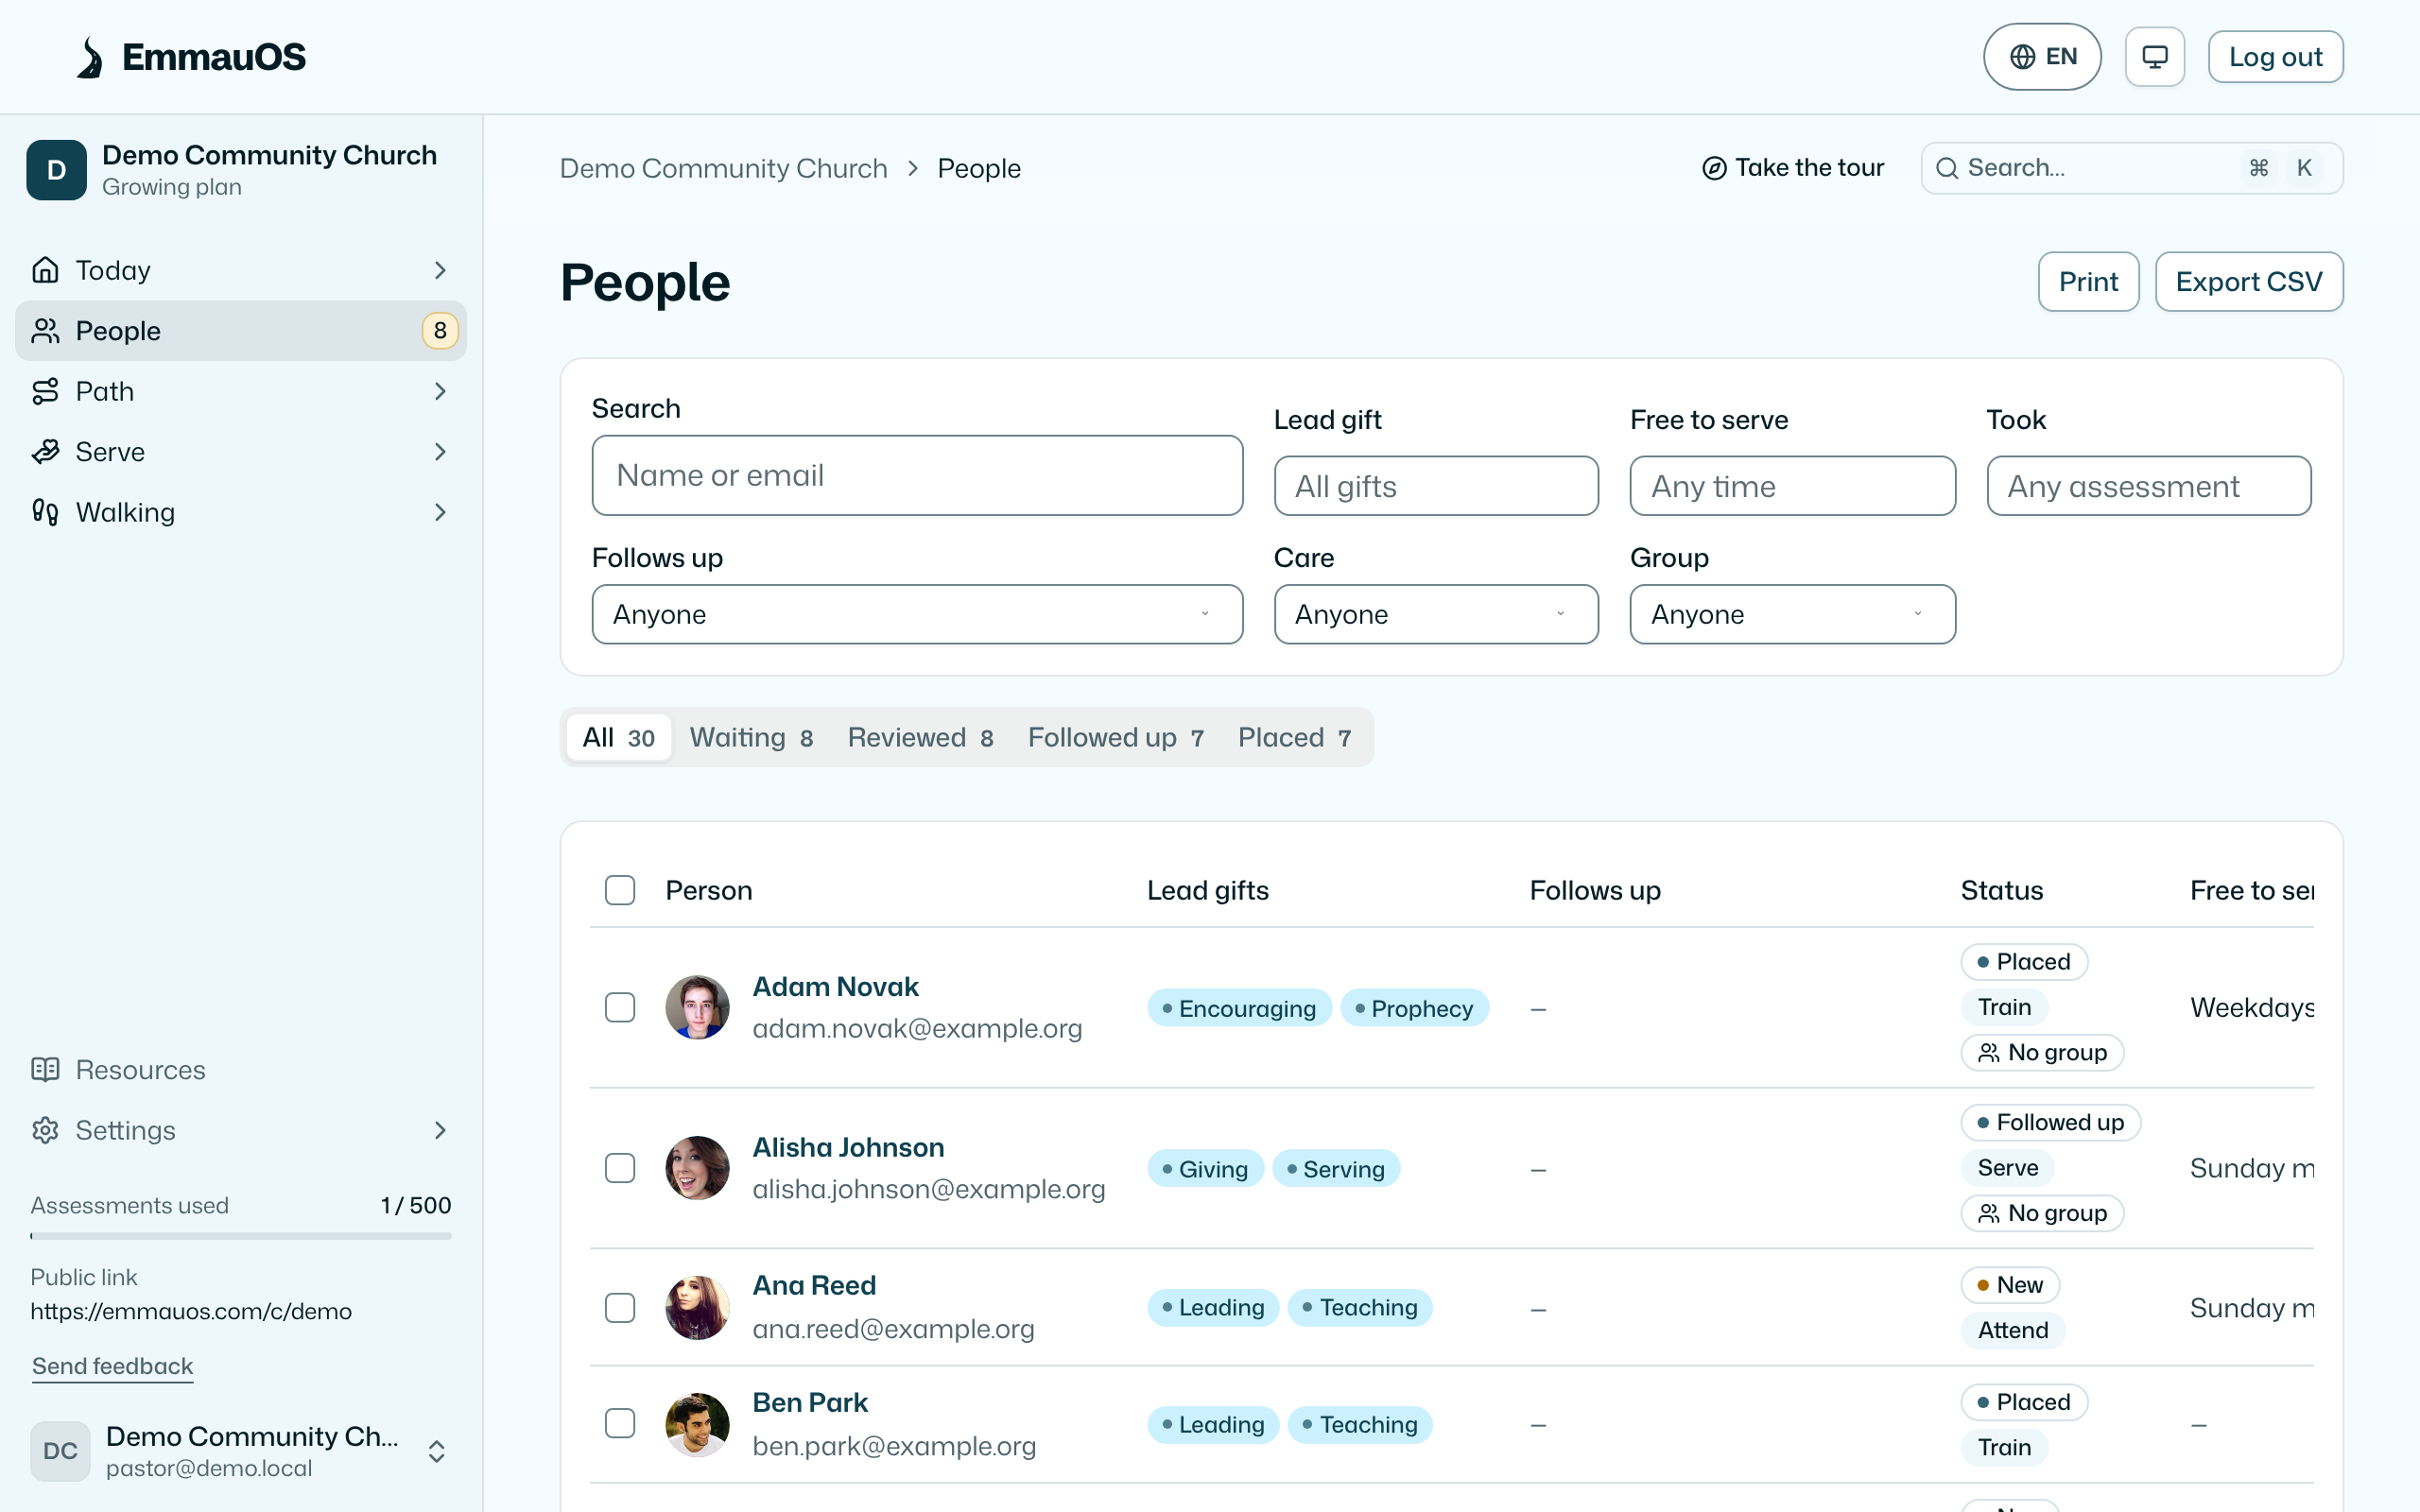The width and height of the screenshot is (2420, 1512).
Task: Open the globe EN language selector
Action: [x=2042, y=57]
